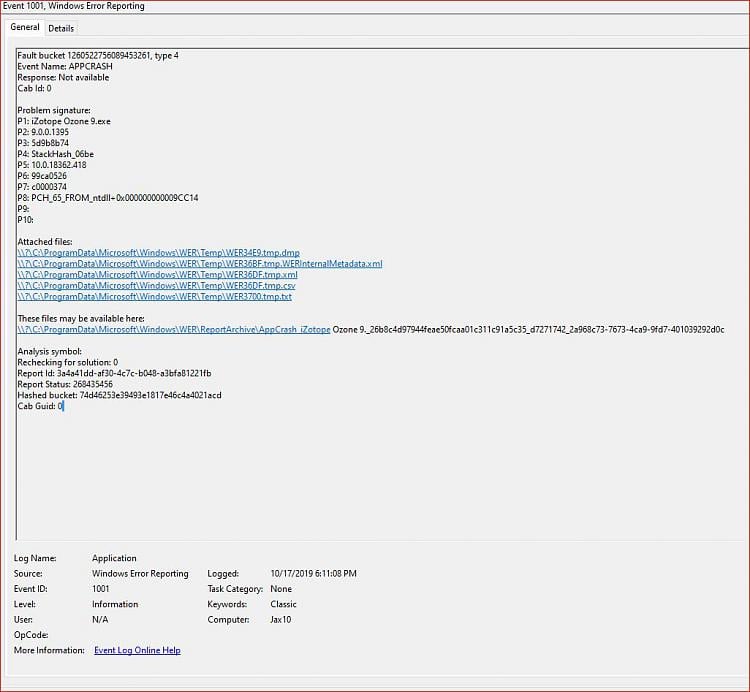Switch to the Details tab
This screenshot has height=692, width=750.
pyautogui.click(x=61, y=28)
